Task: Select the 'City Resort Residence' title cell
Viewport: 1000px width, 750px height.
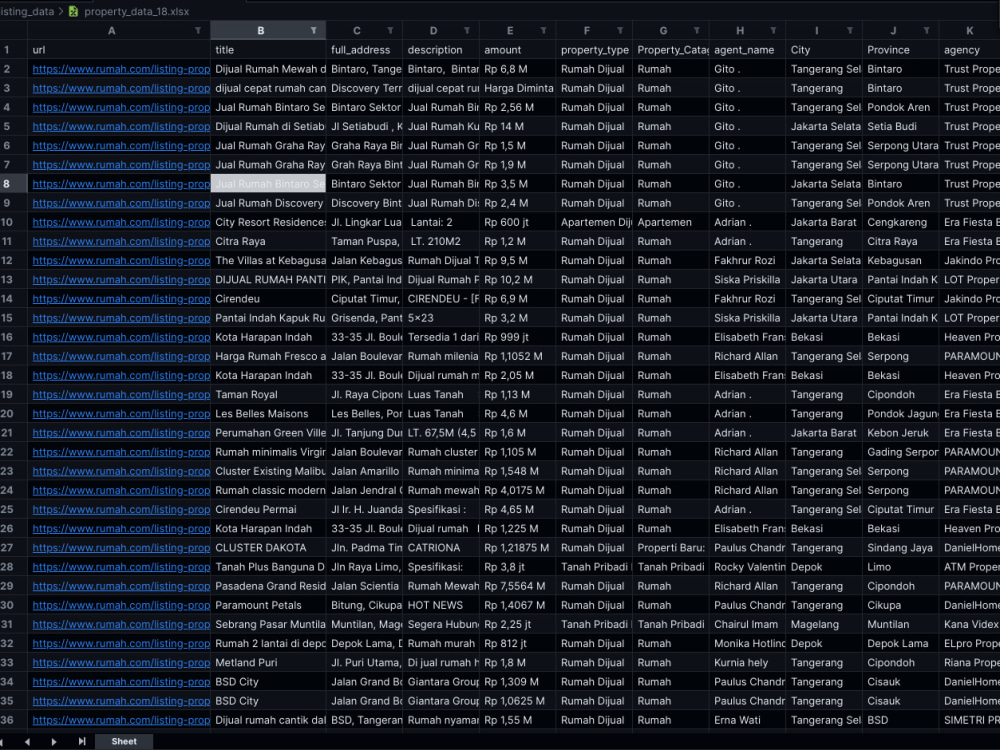Action: point(268,222)
